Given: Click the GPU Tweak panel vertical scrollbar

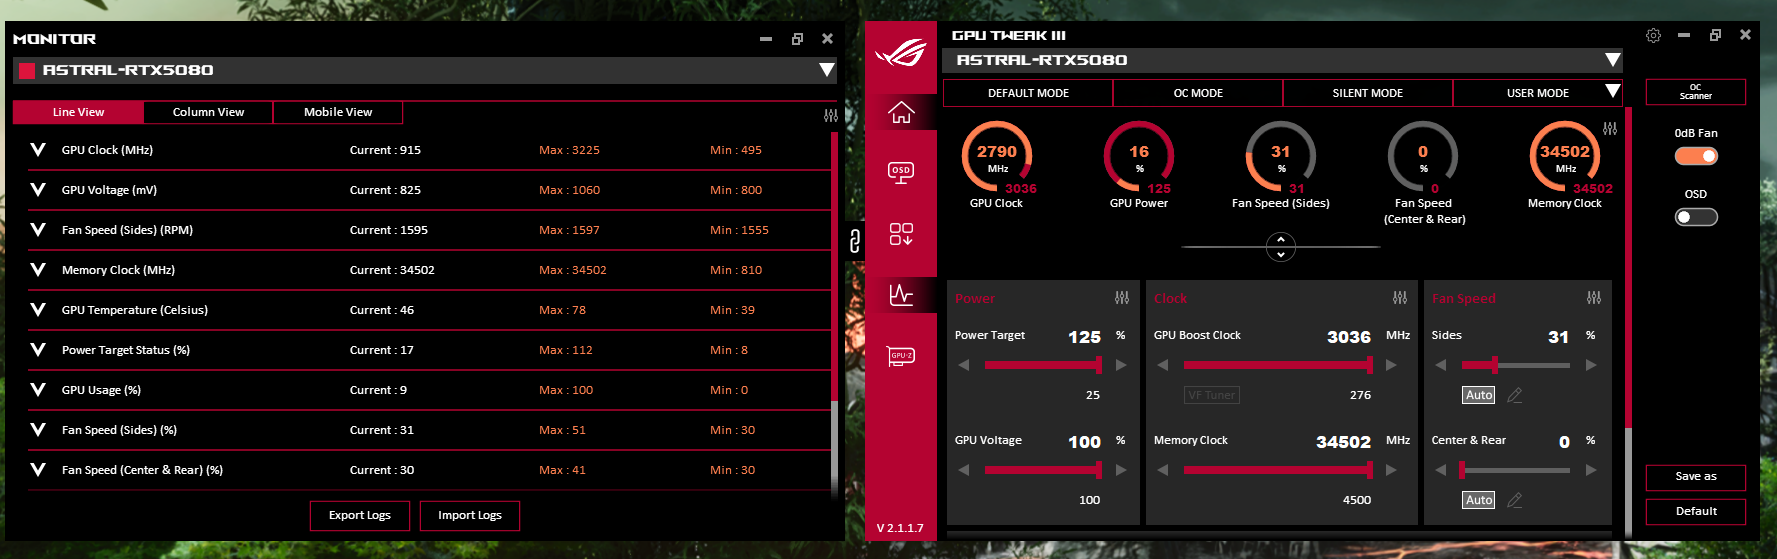Looking at the screenshot, I should 1628,320.
